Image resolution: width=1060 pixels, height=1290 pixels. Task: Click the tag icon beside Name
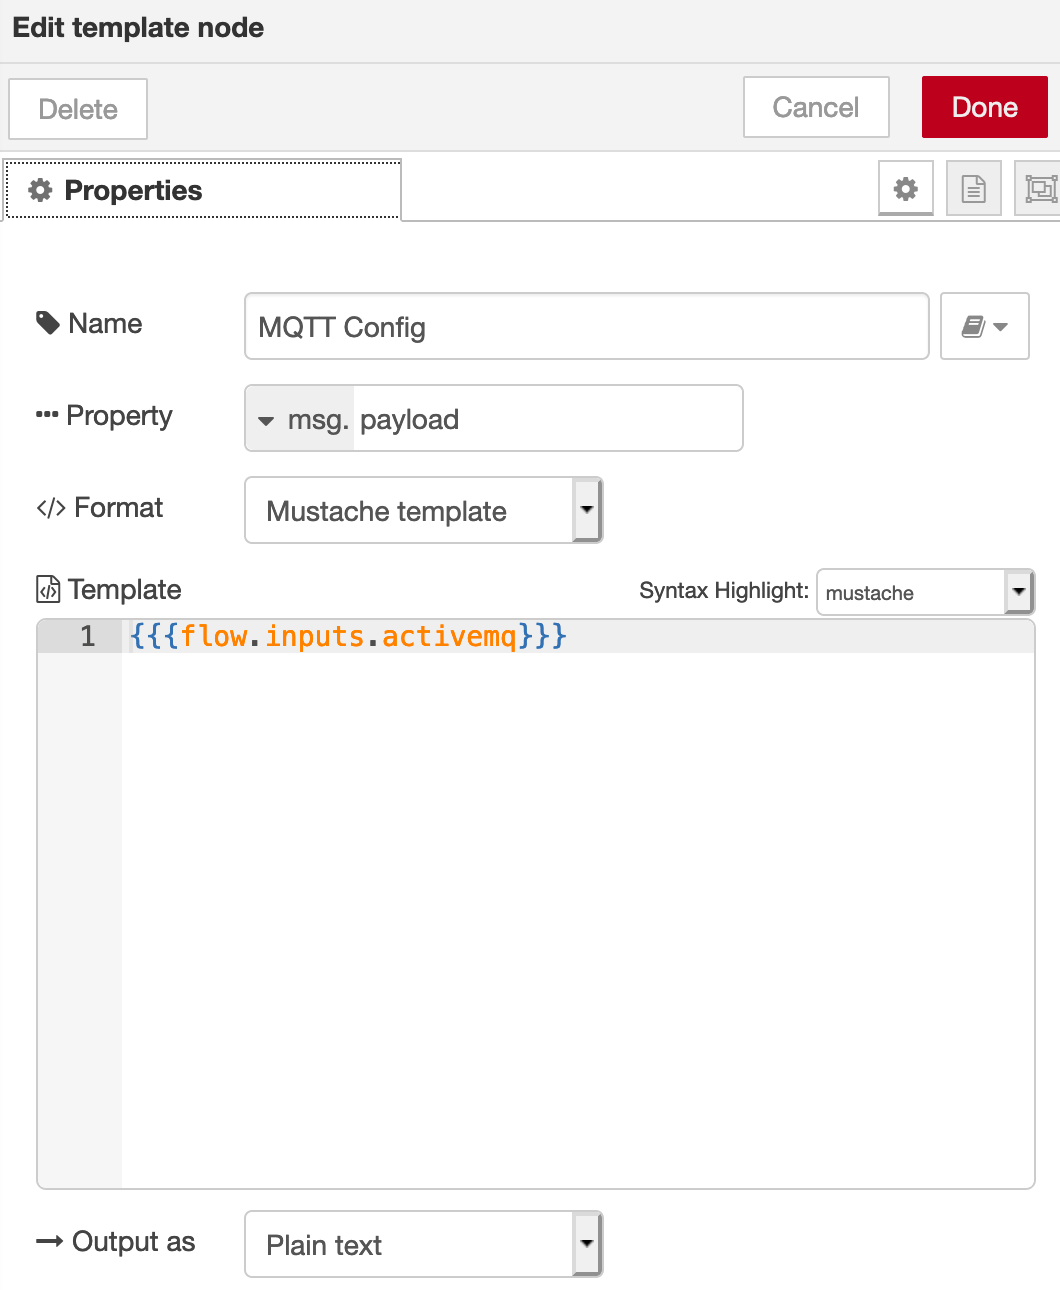pos(47,323)
